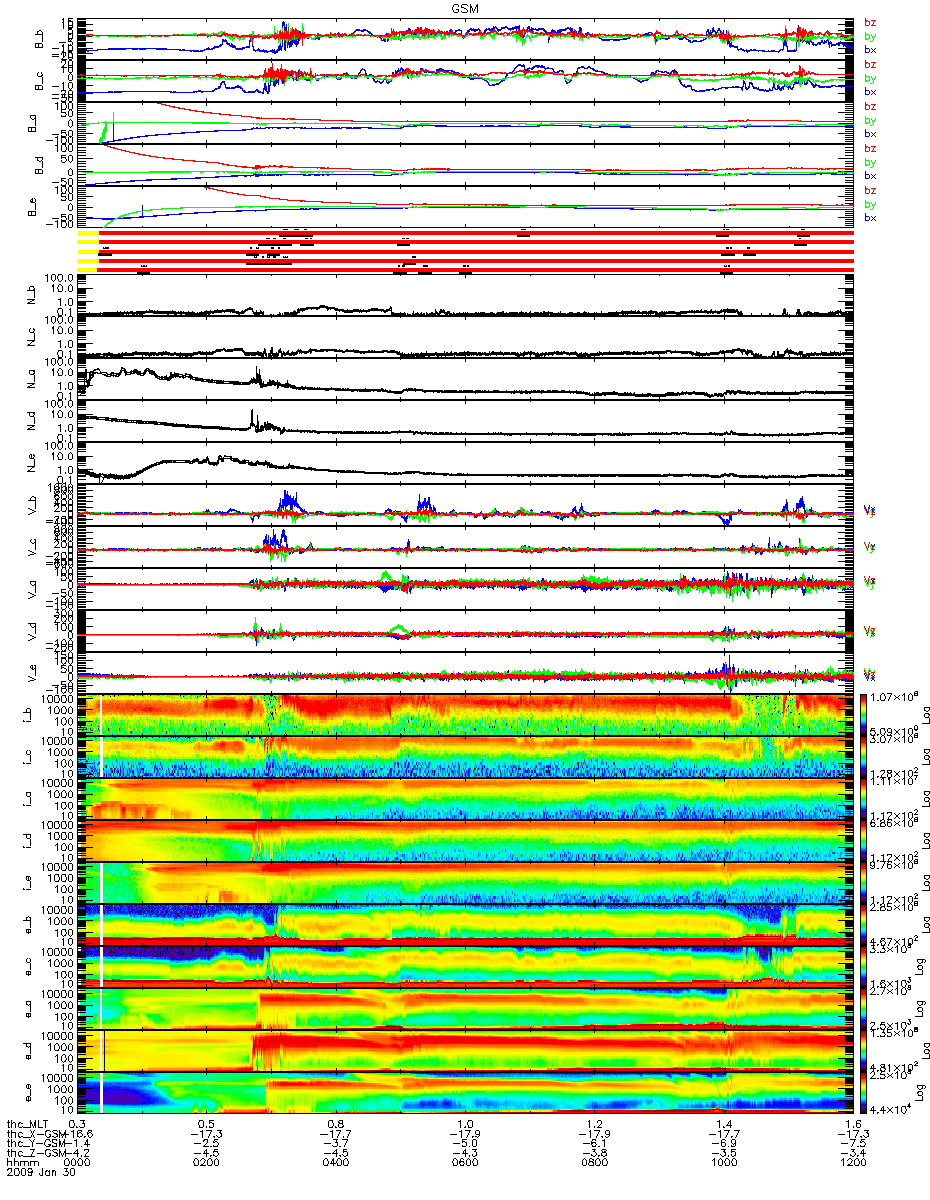Click the i_c ion spectrogram label
The width and height of the screenshot is (930, 1200).
click(26, 758)
